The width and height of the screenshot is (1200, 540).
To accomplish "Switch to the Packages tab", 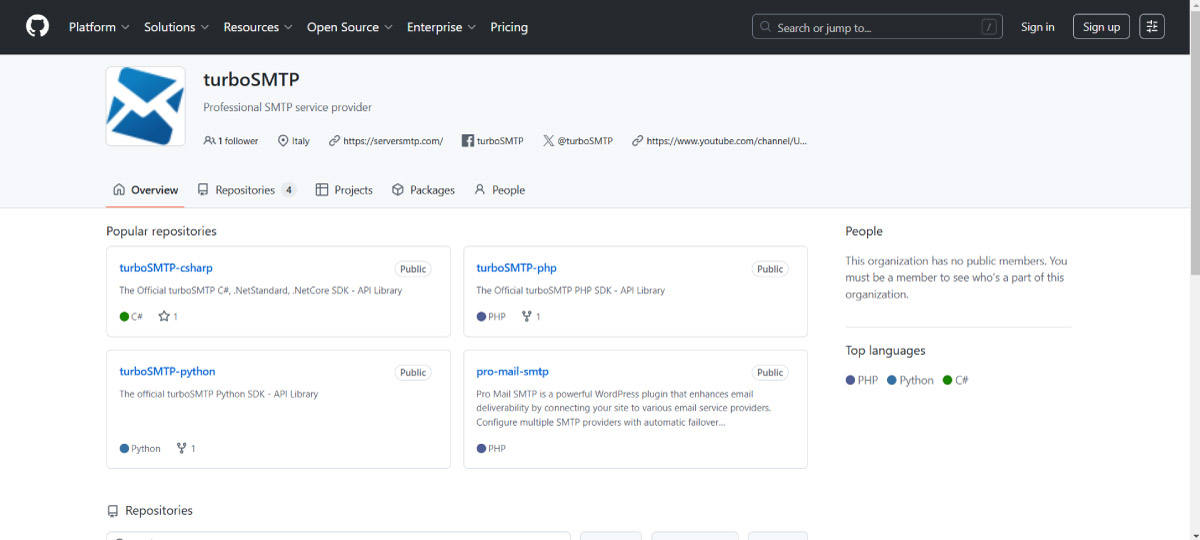I will click(423, 190).
